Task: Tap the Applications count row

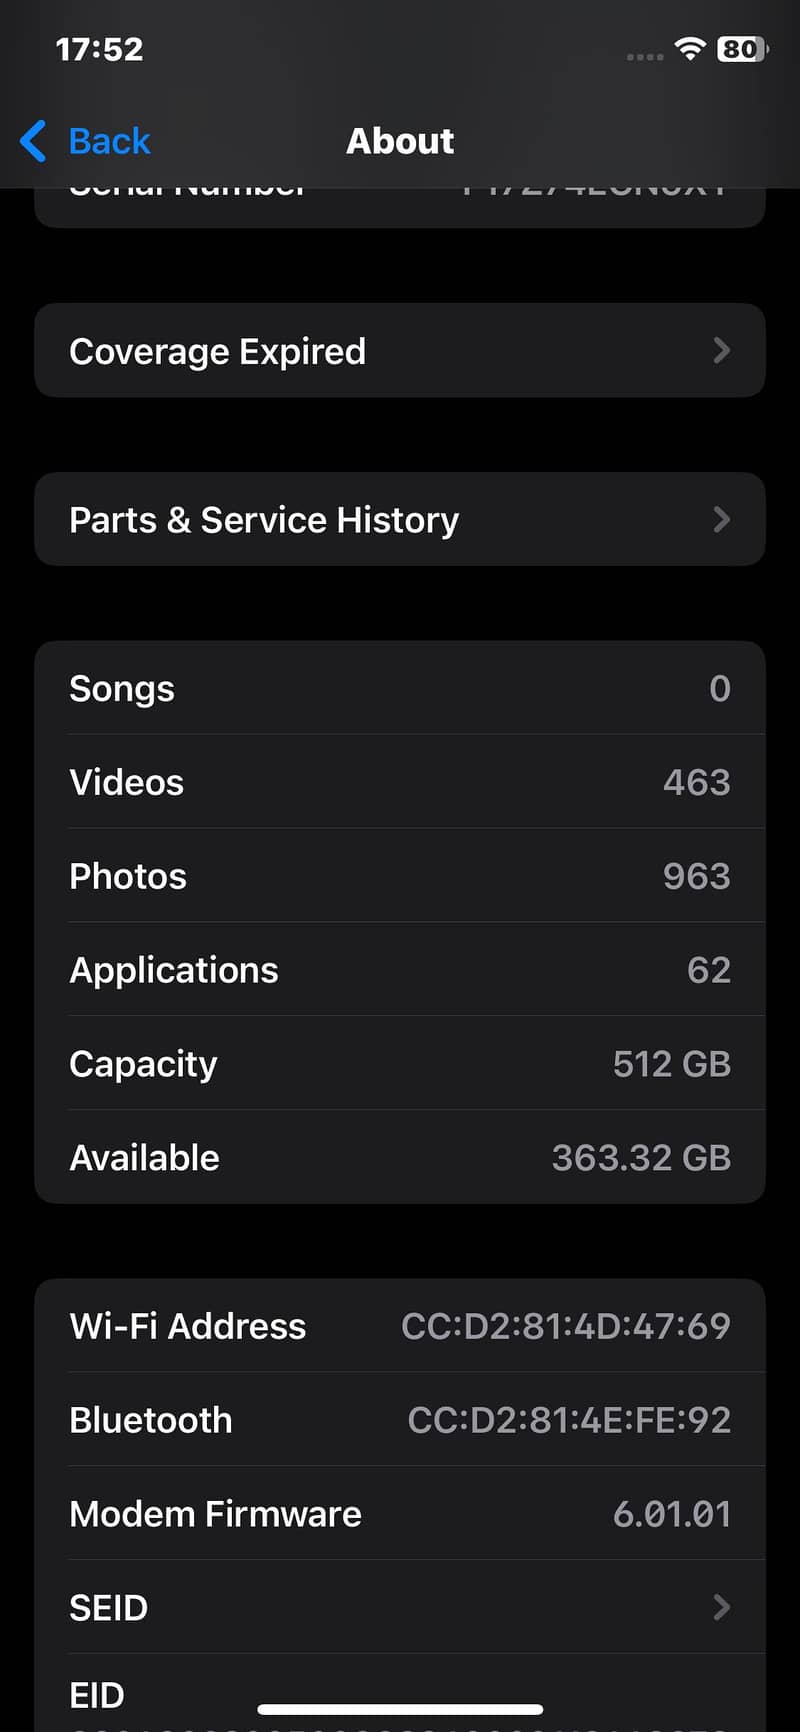Action: (400, 970)
